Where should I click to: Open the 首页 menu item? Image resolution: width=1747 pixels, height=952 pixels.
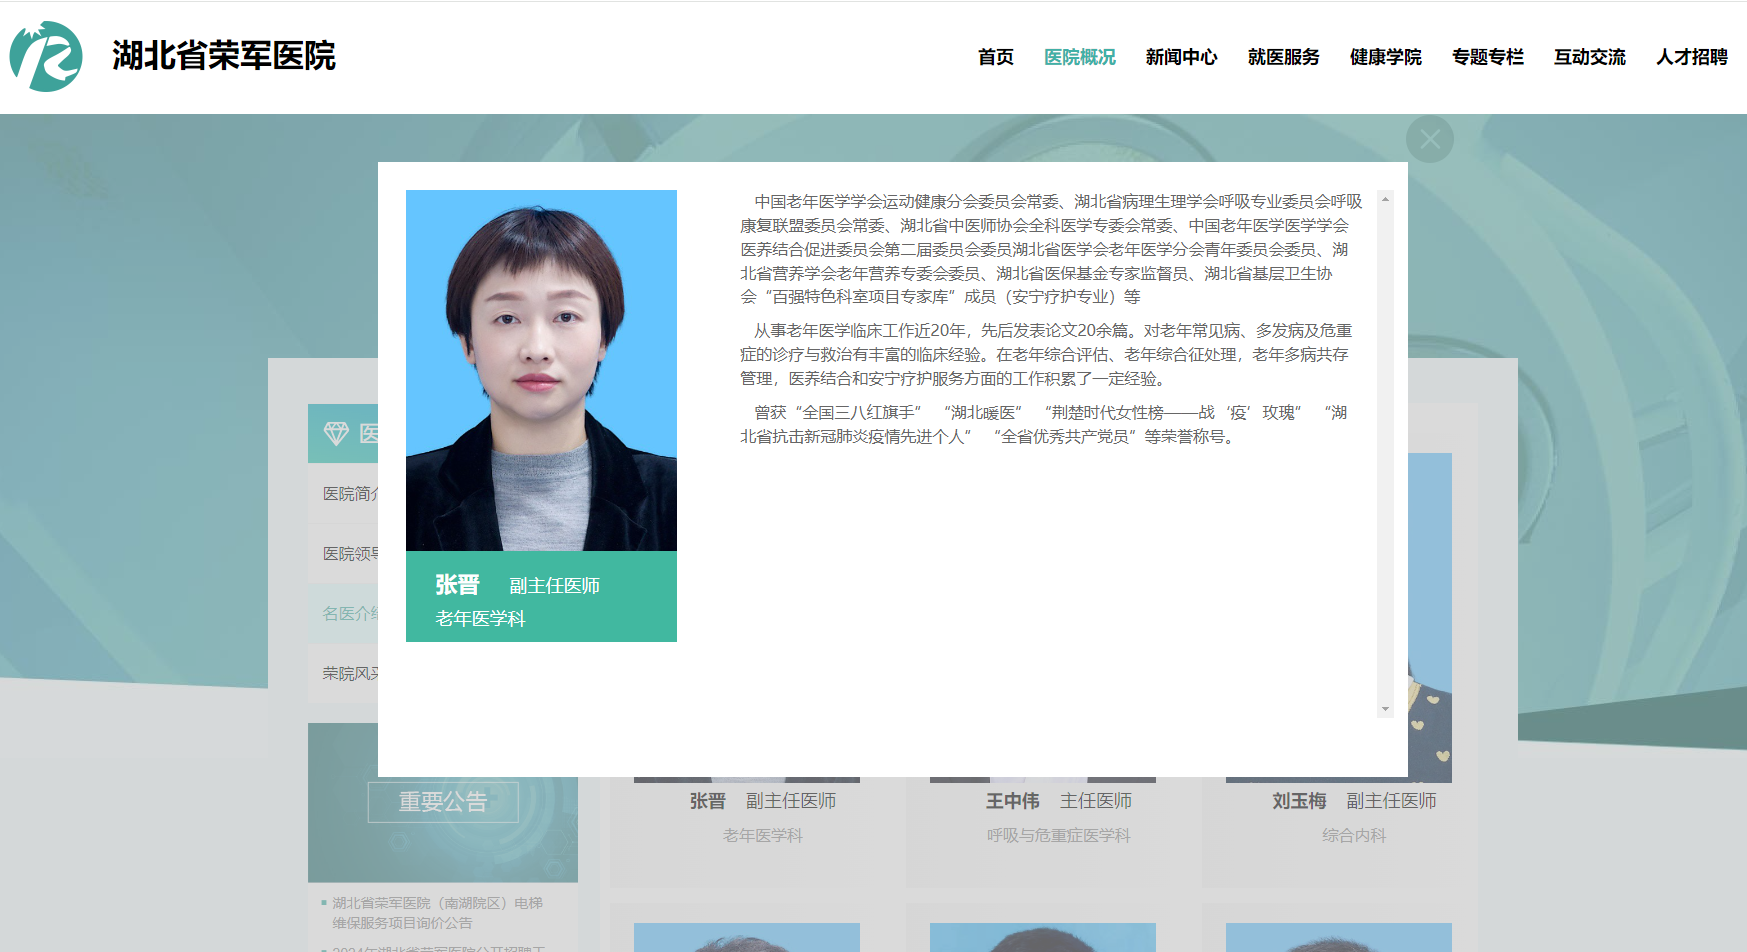pyautogui.click(x=996, y=57)
